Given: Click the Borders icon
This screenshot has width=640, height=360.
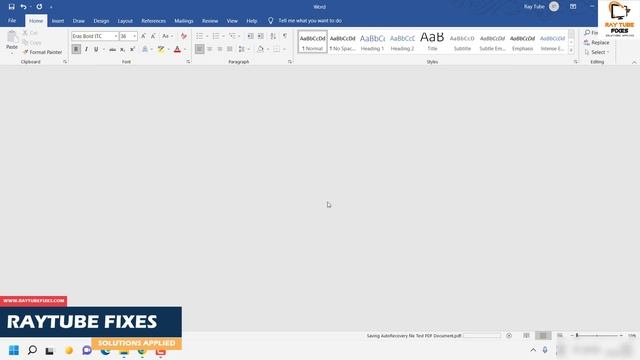Looking at the screenshot, I should click(x=277, y=49).
